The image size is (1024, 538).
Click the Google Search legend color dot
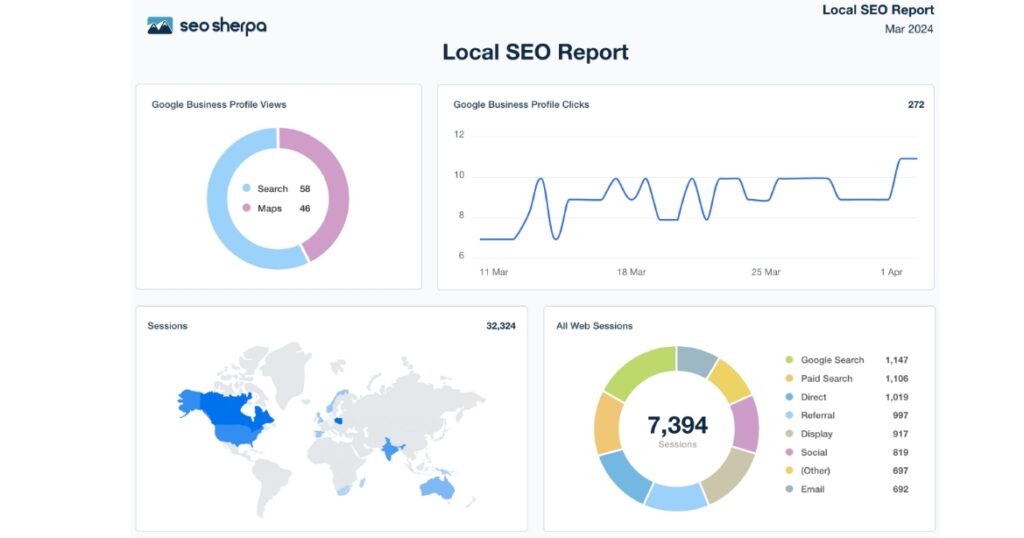click(x=789, y=360)
